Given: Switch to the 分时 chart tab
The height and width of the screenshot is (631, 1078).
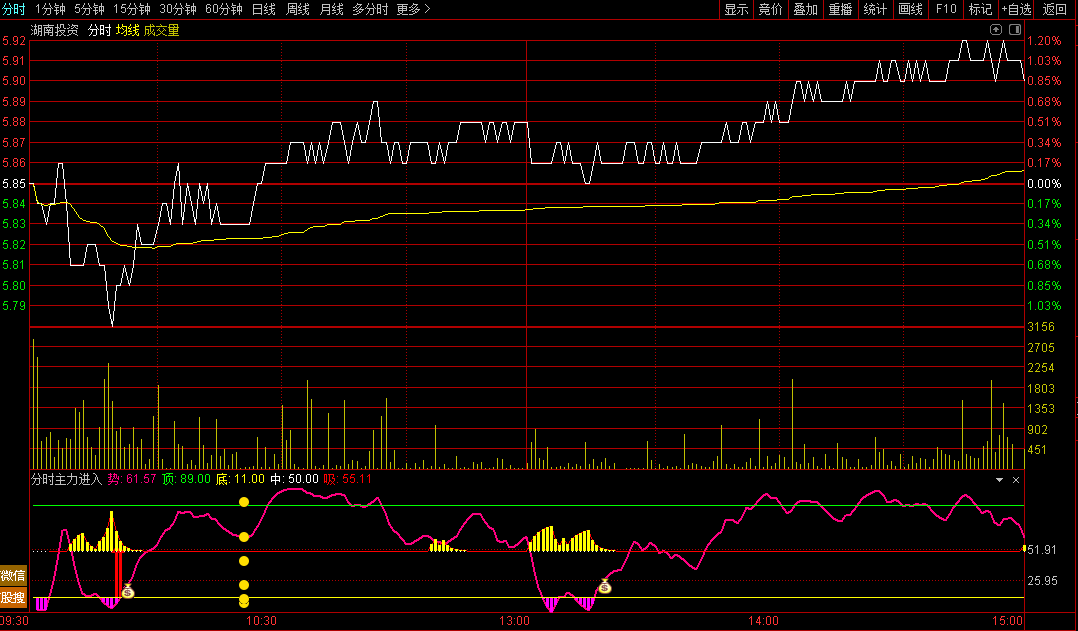Looking at the screenshot, I should 13,9.
